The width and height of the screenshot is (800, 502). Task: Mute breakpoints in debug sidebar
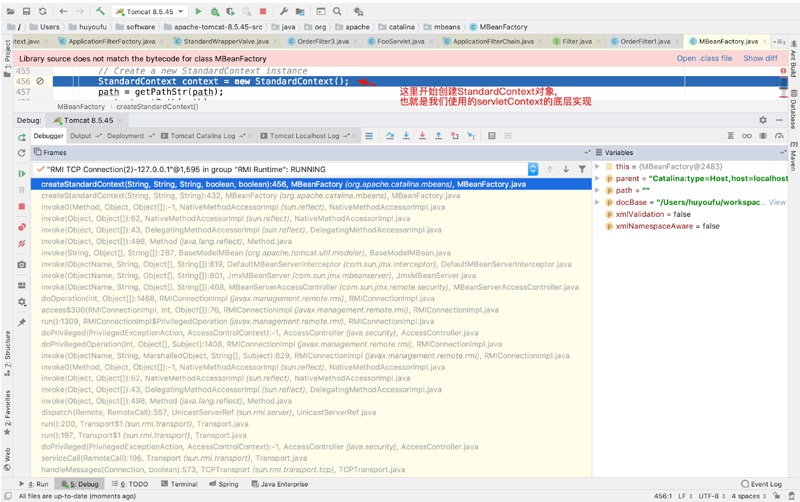[22, 243]
